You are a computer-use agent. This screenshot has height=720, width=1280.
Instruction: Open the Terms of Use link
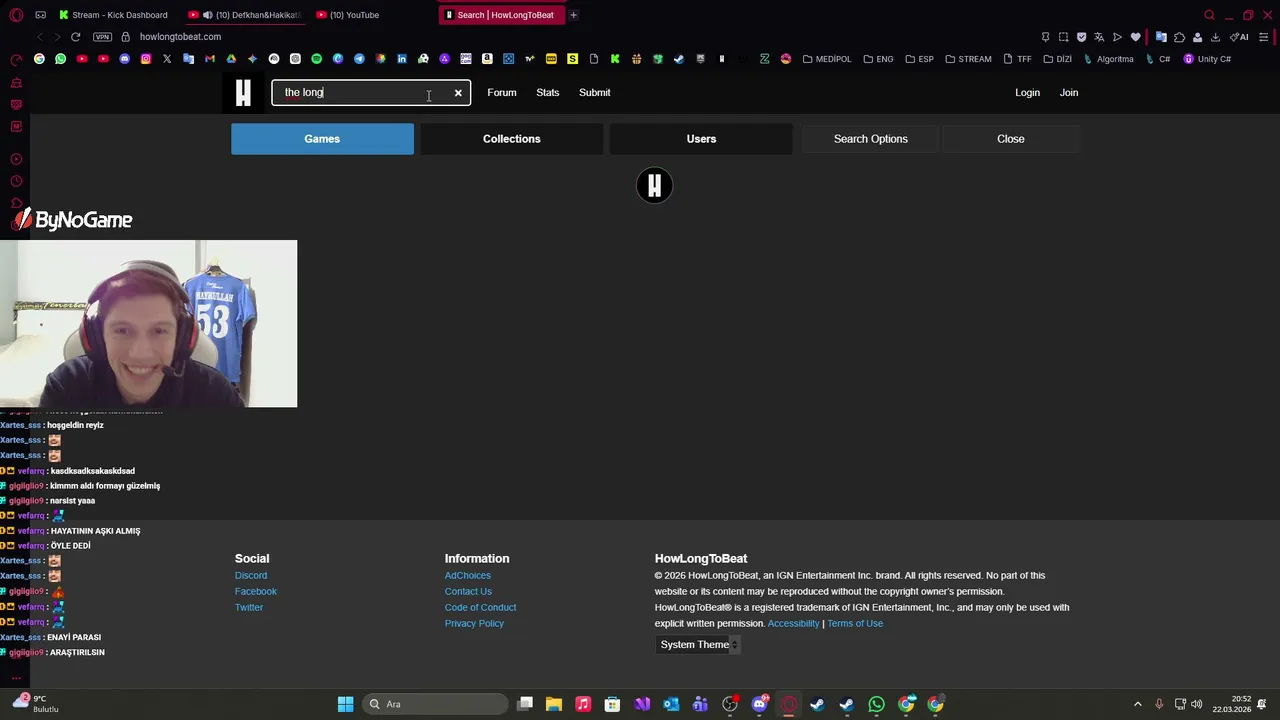click(x=855, y=623)
